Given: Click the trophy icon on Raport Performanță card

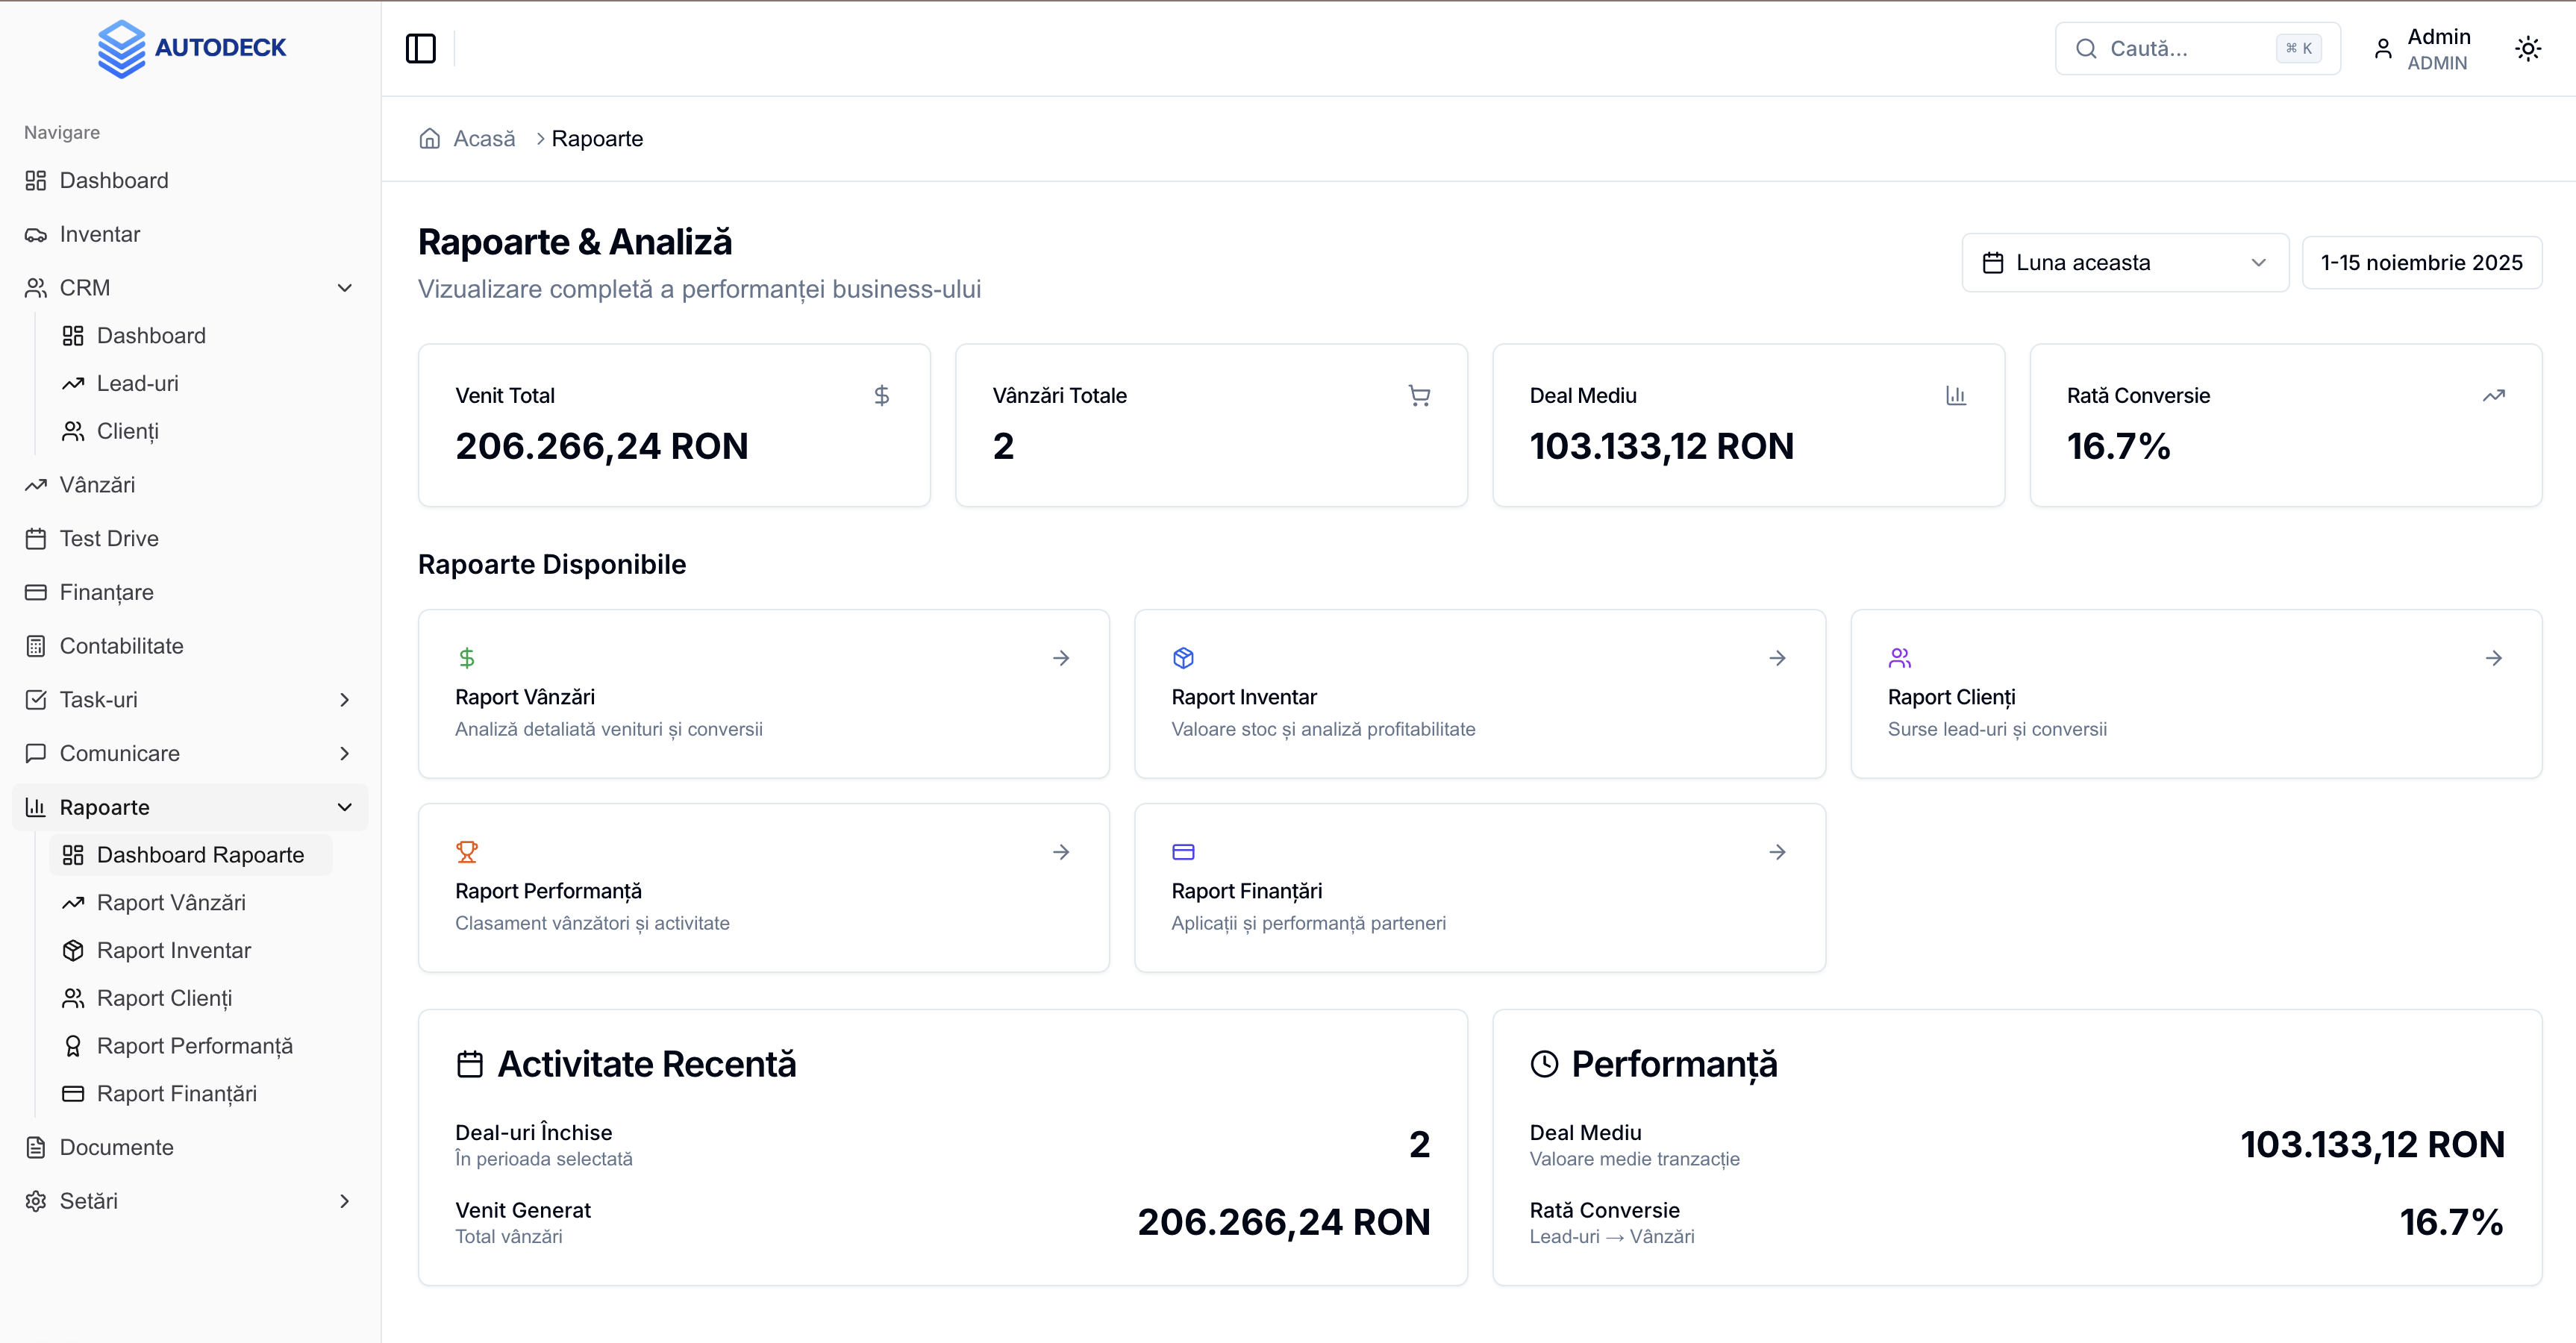Looking at the screenshot, I should coord(467,852).
